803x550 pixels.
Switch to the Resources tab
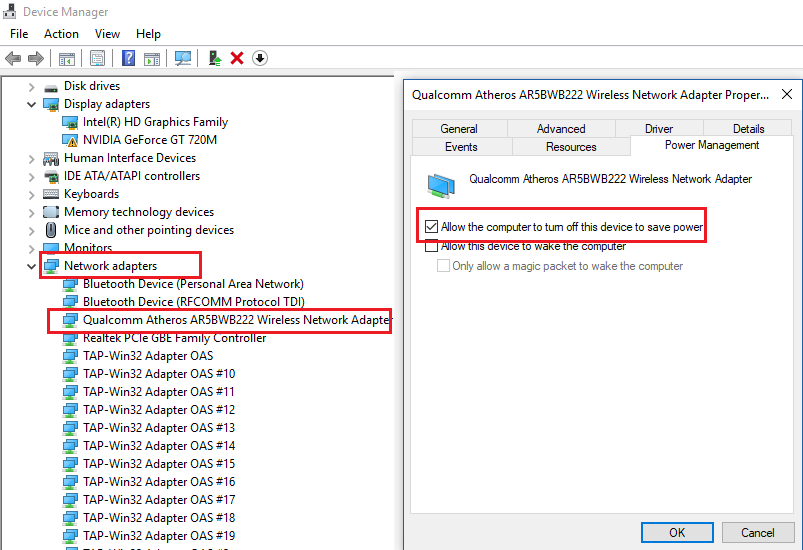tap(571, 147)
